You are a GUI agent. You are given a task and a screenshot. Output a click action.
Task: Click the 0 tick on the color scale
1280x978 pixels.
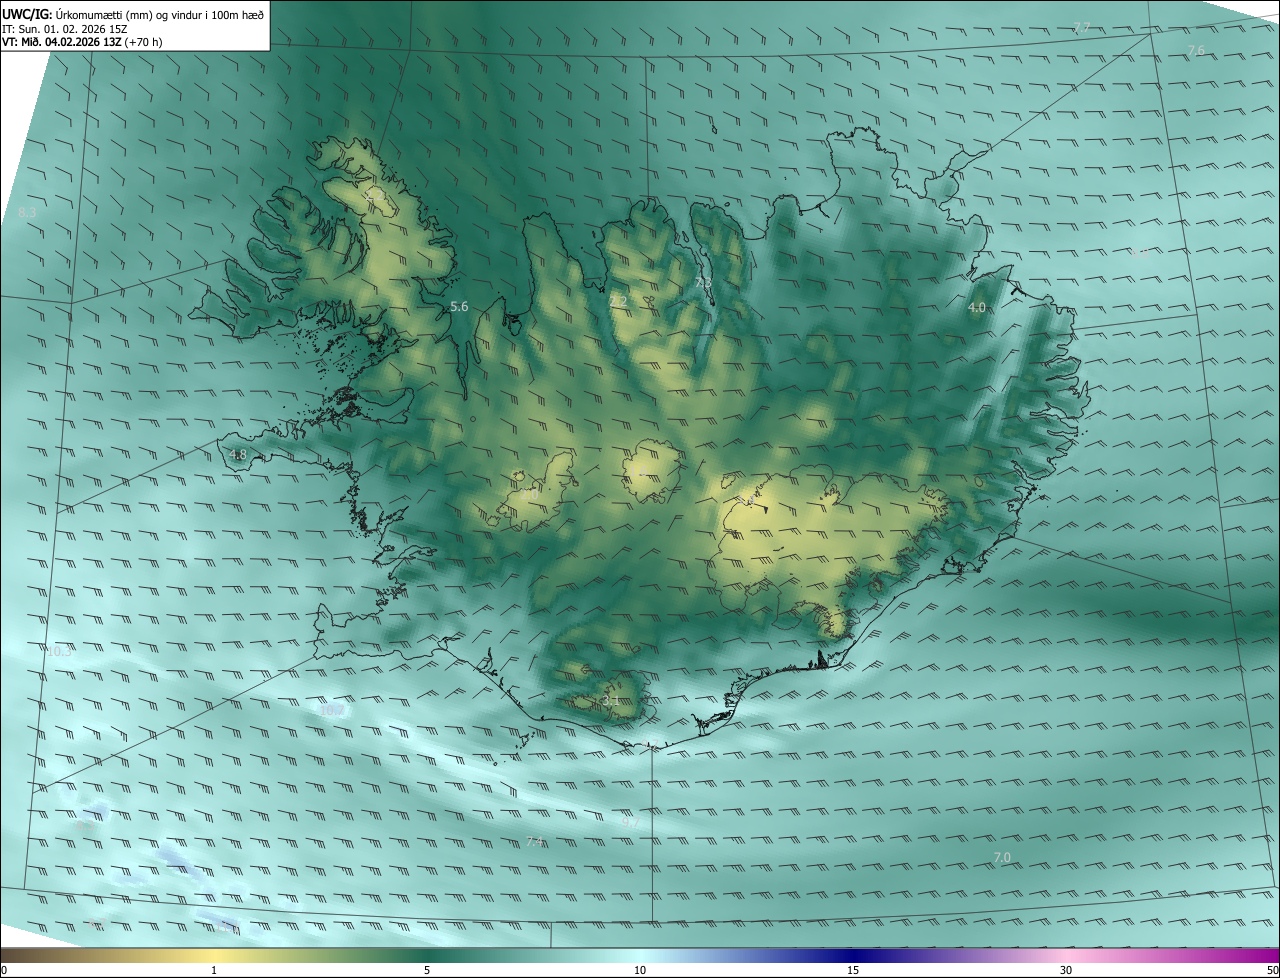coord(4,971)
